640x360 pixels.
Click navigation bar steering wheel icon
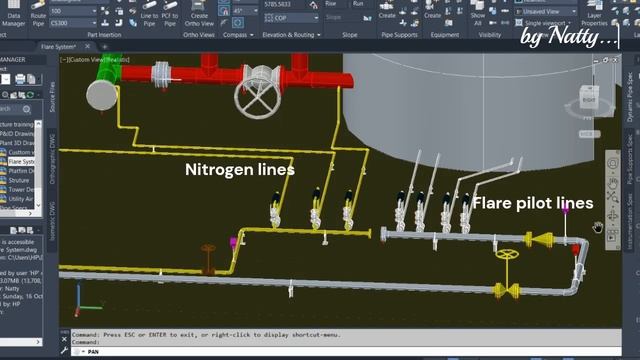[x=612, y=163]
